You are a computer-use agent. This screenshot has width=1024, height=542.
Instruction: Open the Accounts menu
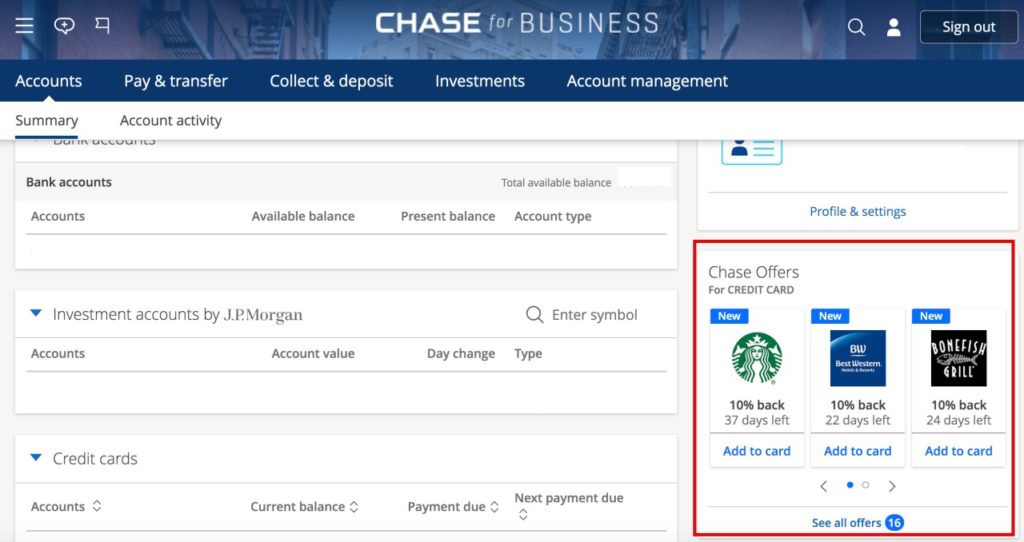point(48,81)
